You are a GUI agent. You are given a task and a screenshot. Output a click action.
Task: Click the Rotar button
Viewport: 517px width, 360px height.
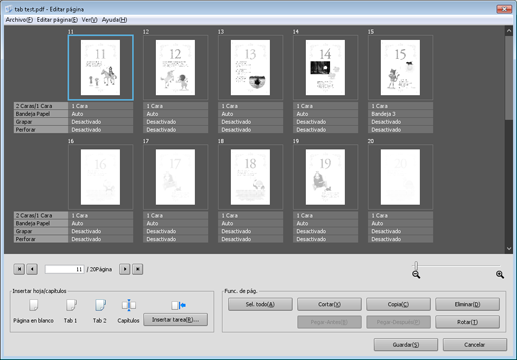[467, 322]
